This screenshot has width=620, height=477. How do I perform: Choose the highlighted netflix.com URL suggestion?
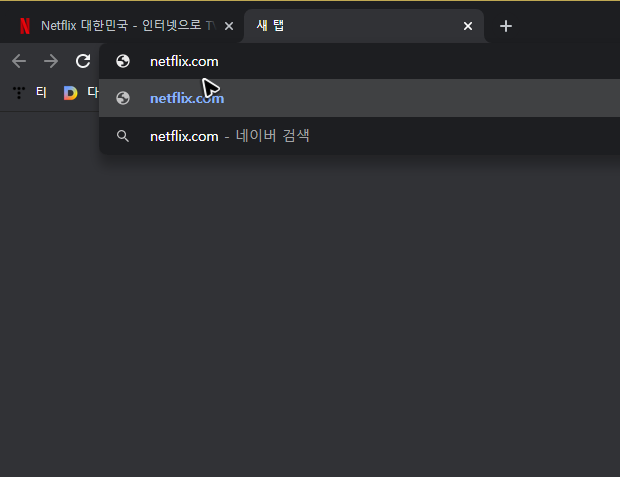point(359,98)
